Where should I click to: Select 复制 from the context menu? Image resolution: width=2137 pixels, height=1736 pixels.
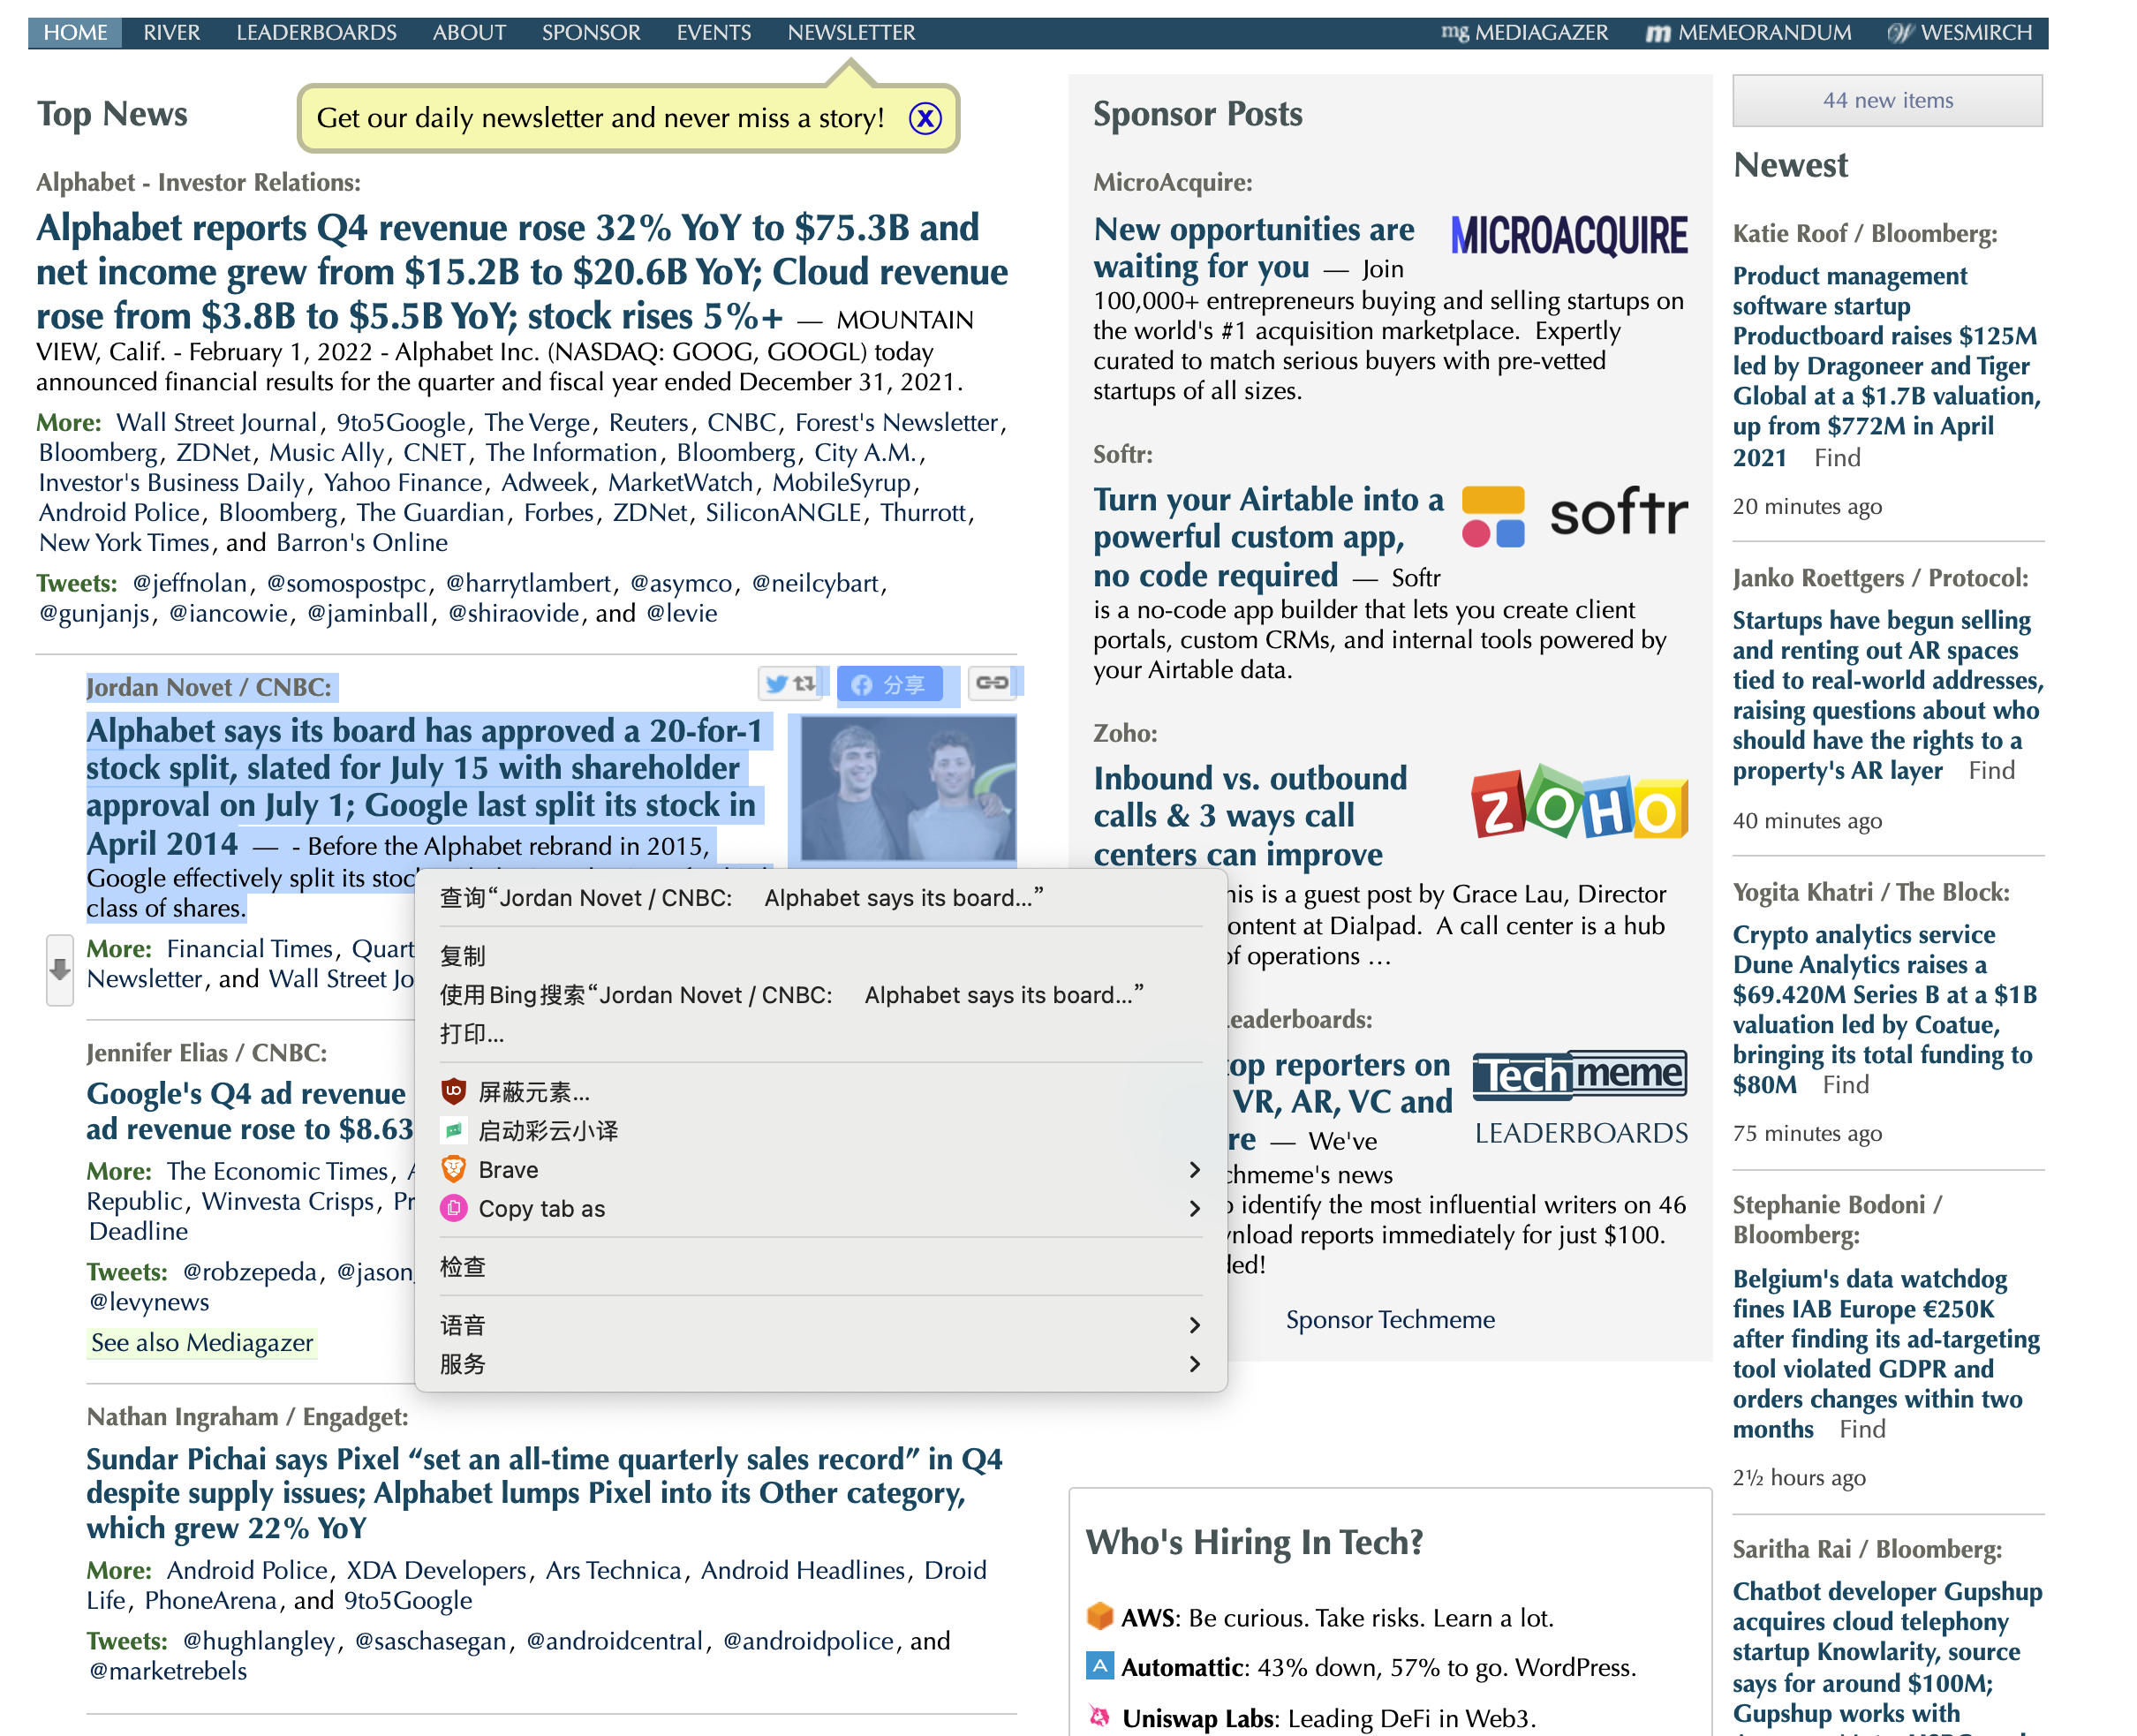pos(463,956)
